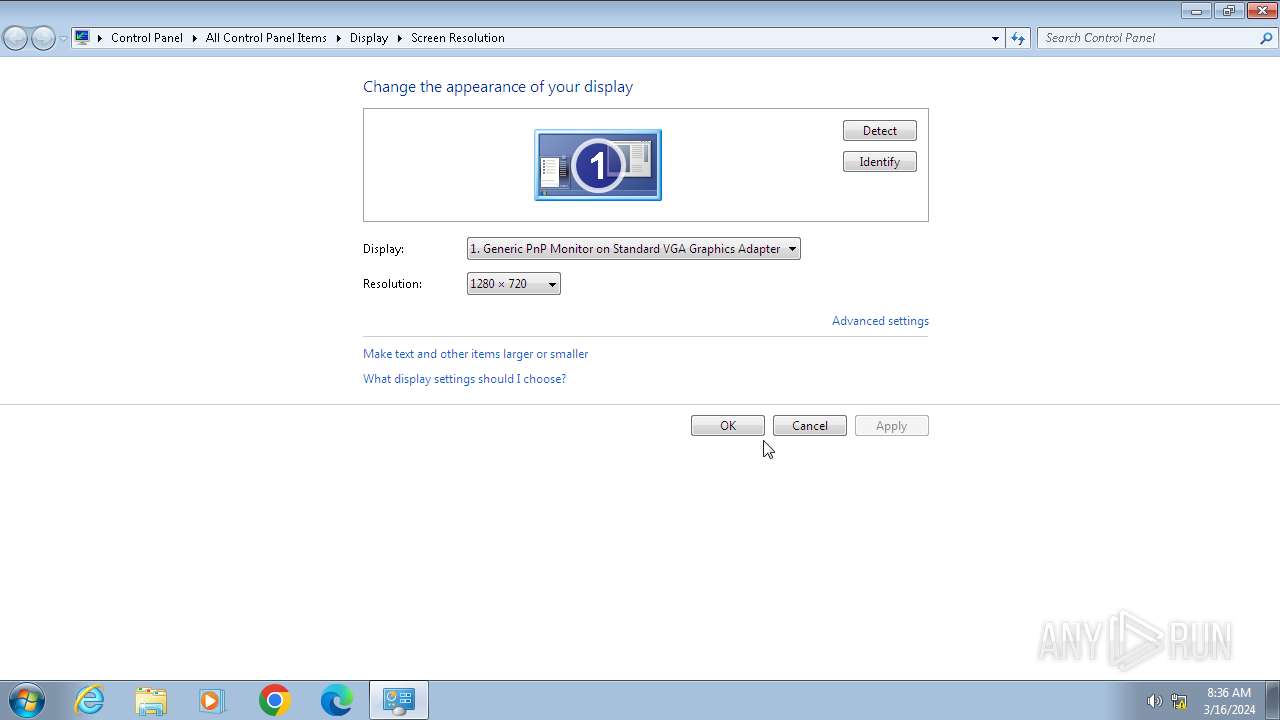Expand arrow after Display breadcrumb
The width and height of the screenshot is (1280, 720).
coord(399,38)
